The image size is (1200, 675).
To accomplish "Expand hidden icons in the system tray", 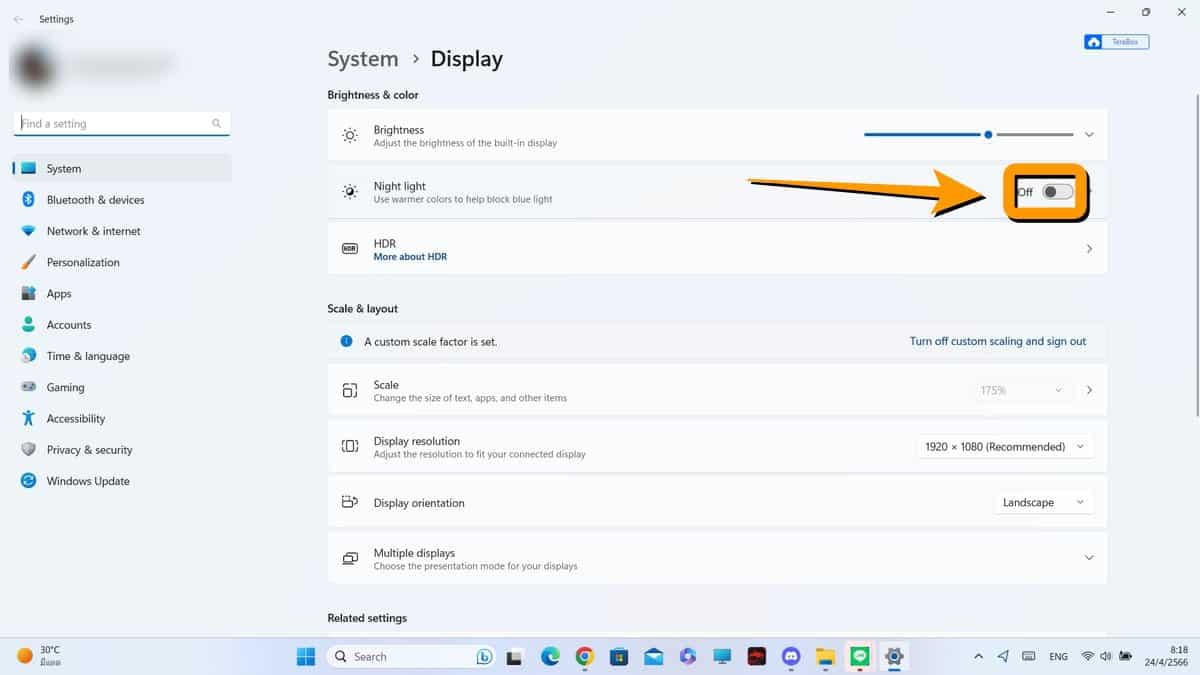I will click(x=978, y=656).
